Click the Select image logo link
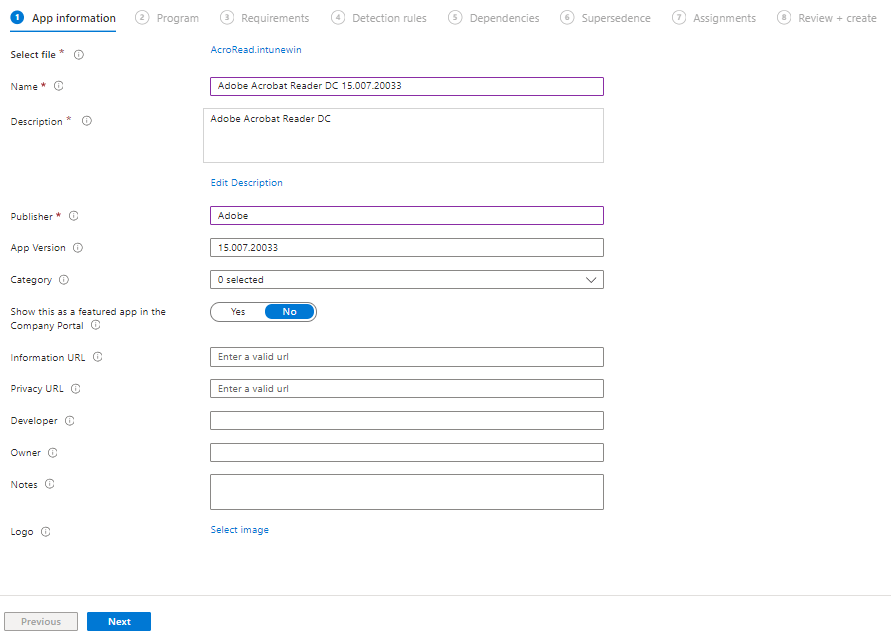Image resolution: width=891 pixels, height=640 pixels. pos(239,530)
